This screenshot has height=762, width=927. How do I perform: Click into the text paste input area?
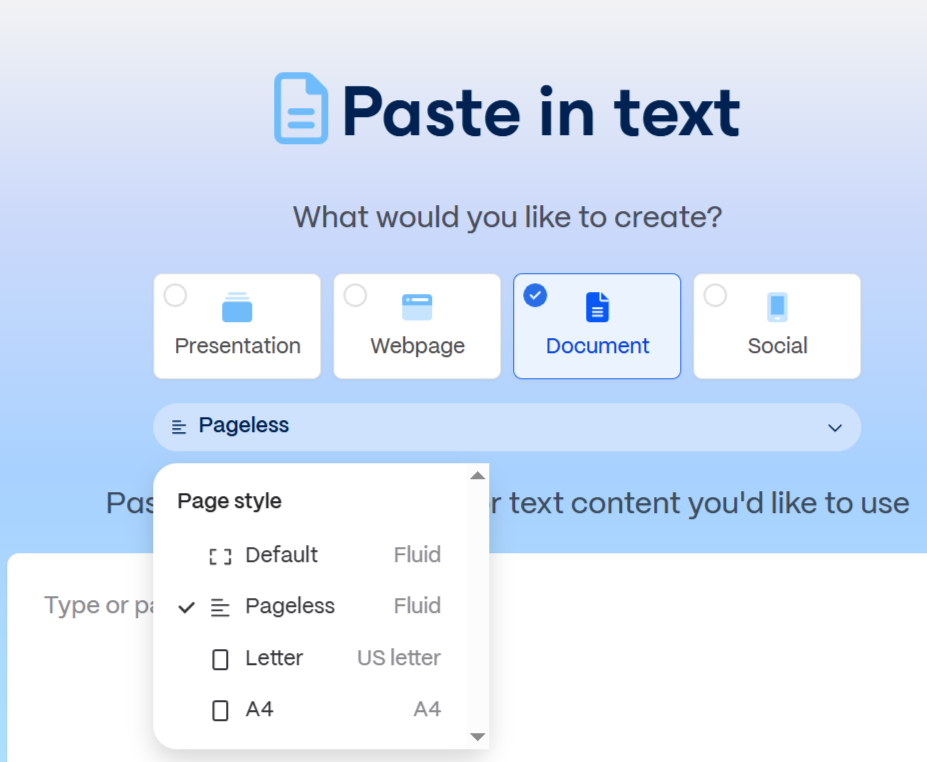coord(700,650)
